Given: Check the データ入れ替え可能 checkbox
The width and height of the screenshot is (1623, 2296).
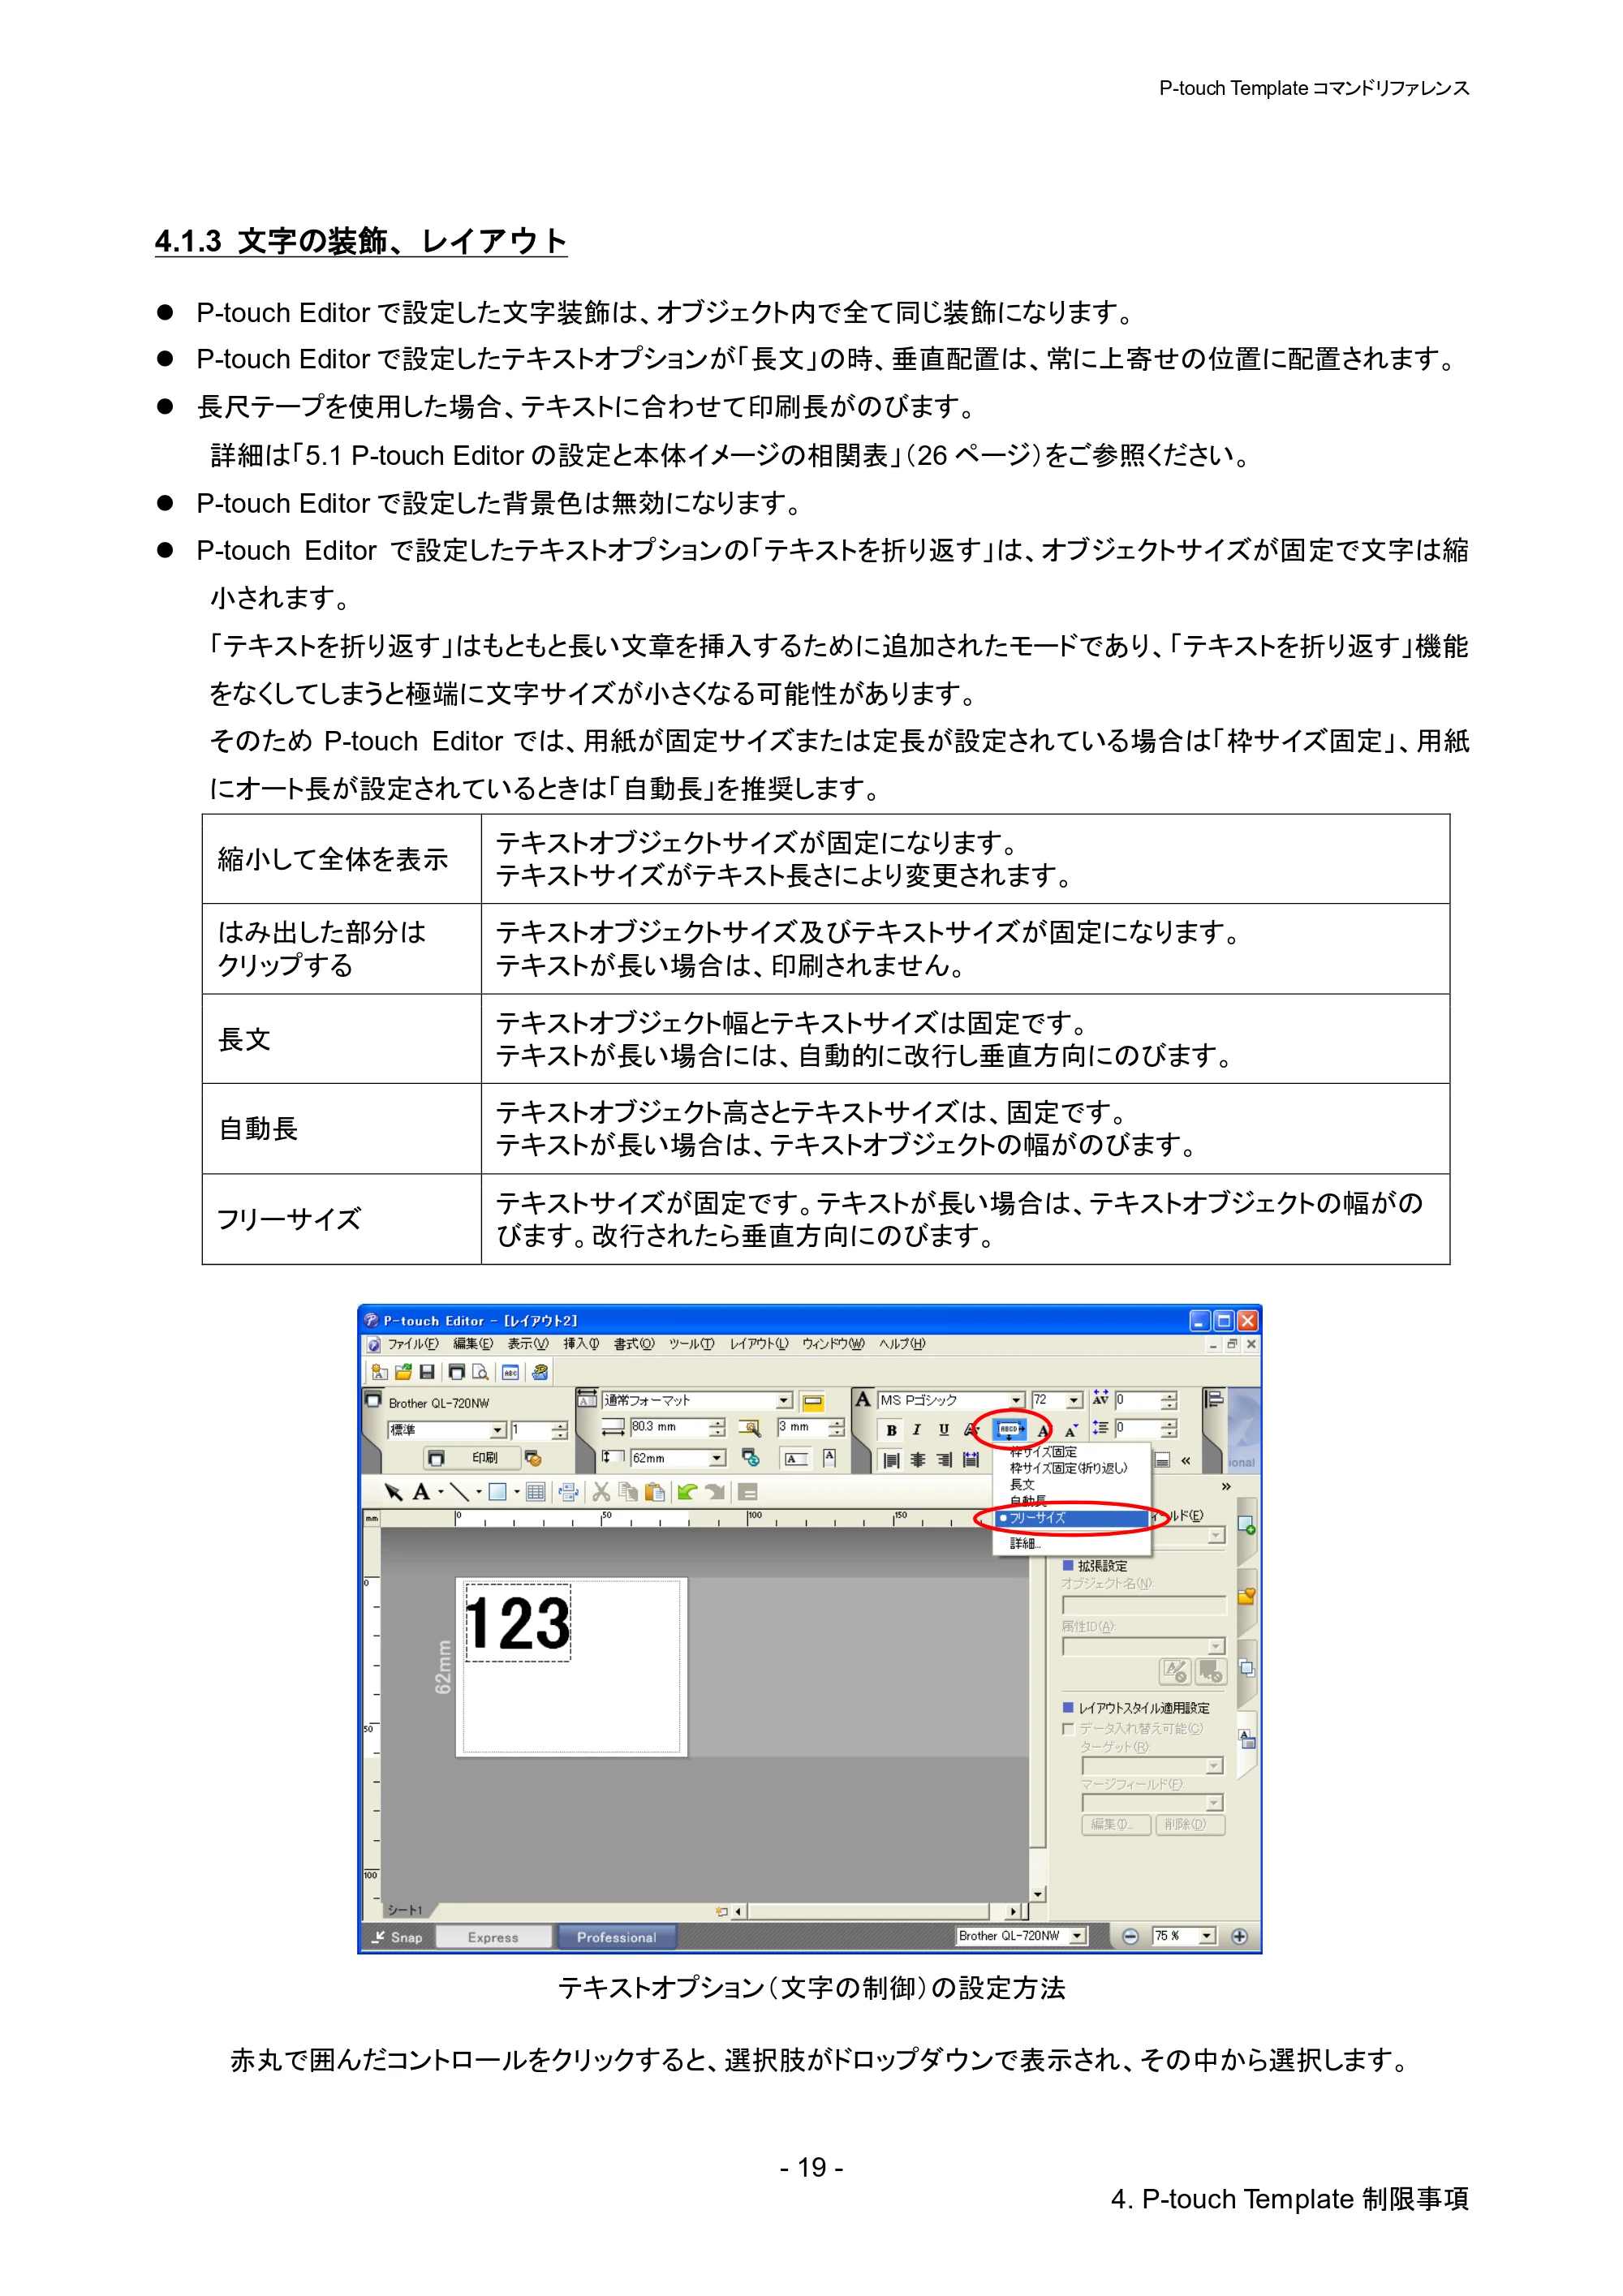Looking at the screenshot, I should pyautogui.click(x=1068, y=1728).
